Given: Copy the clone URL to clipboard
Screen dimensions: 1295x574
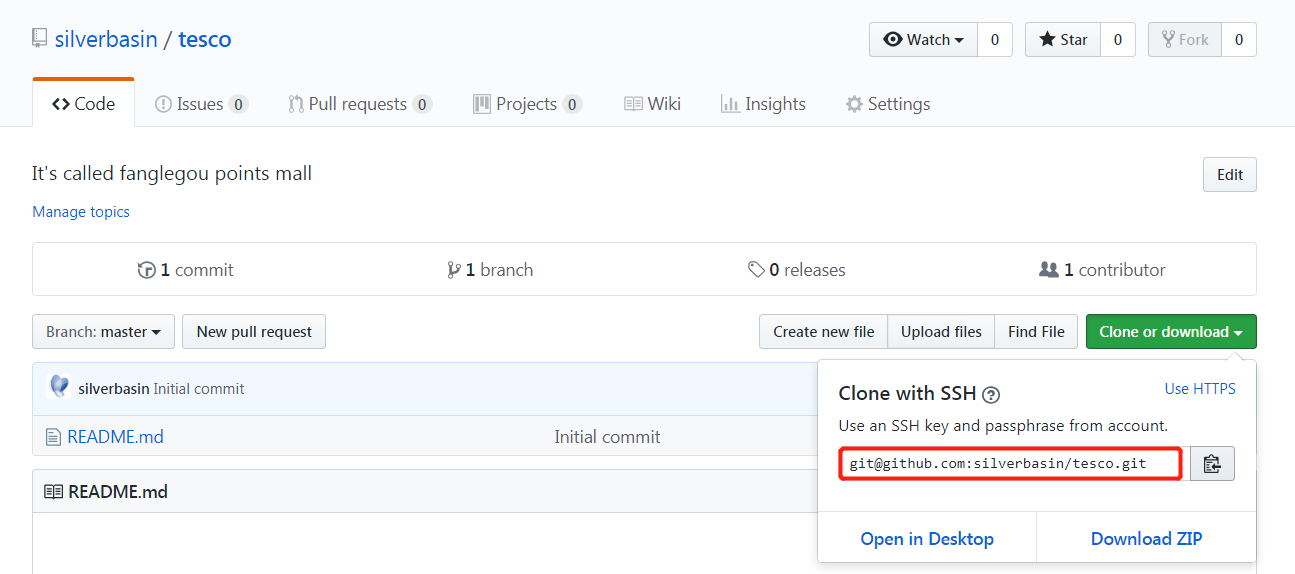Looking at the screenshot, I should pyautogui.click(x=1212, y=464).
